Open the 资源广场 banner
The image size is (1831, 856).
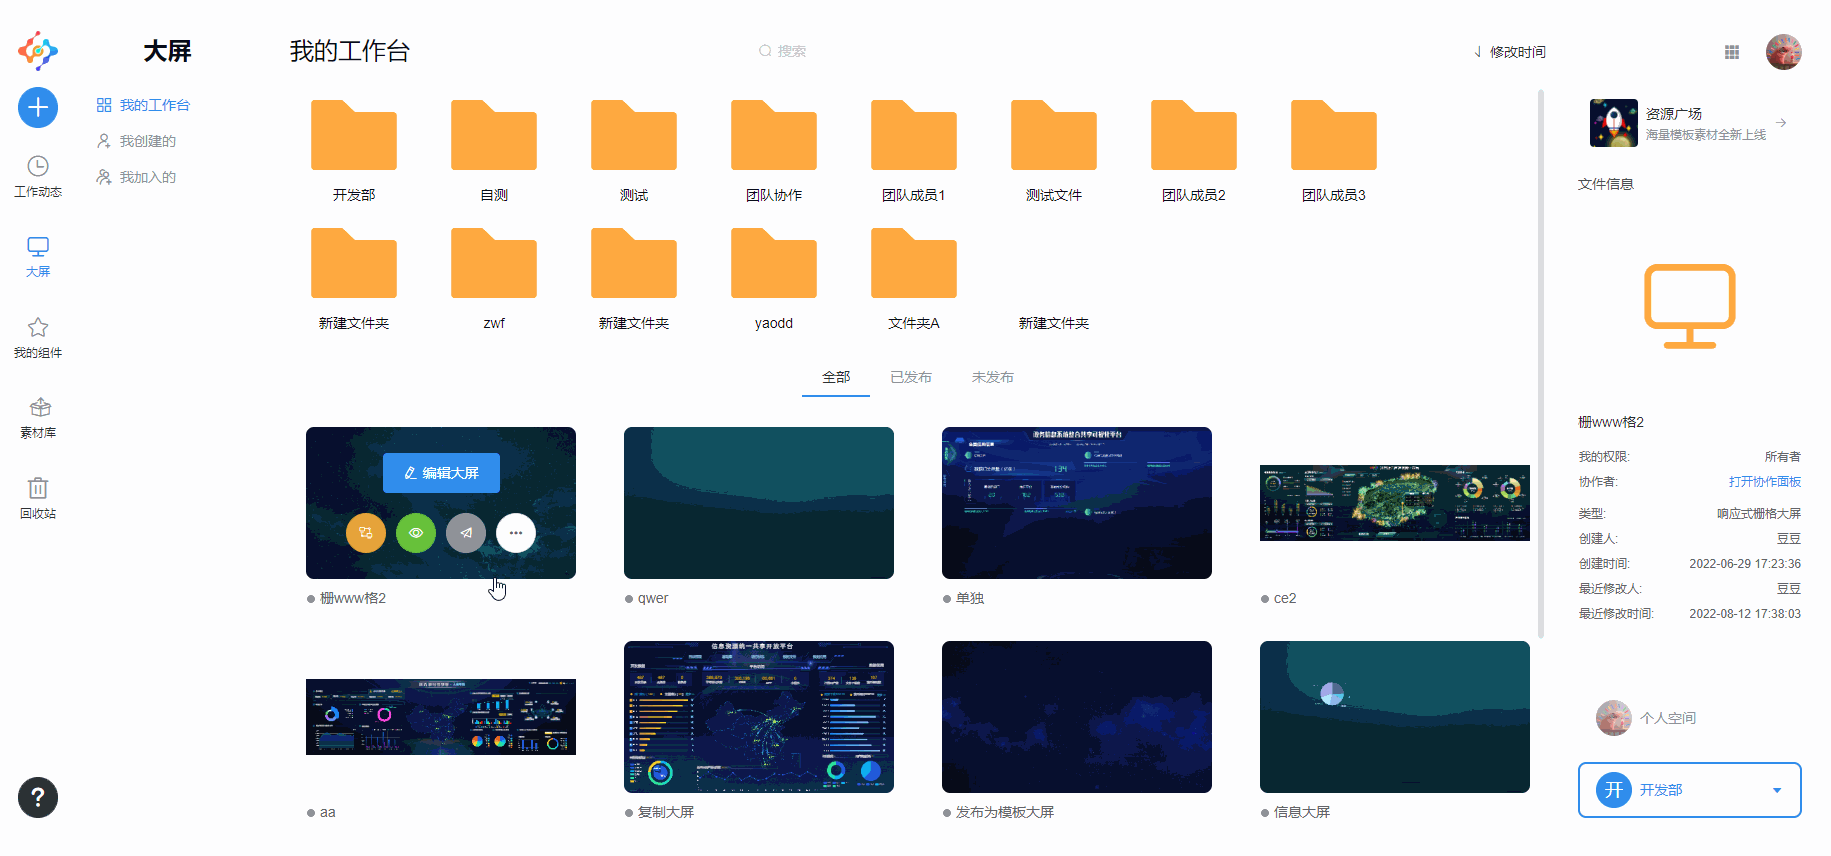1690,123
